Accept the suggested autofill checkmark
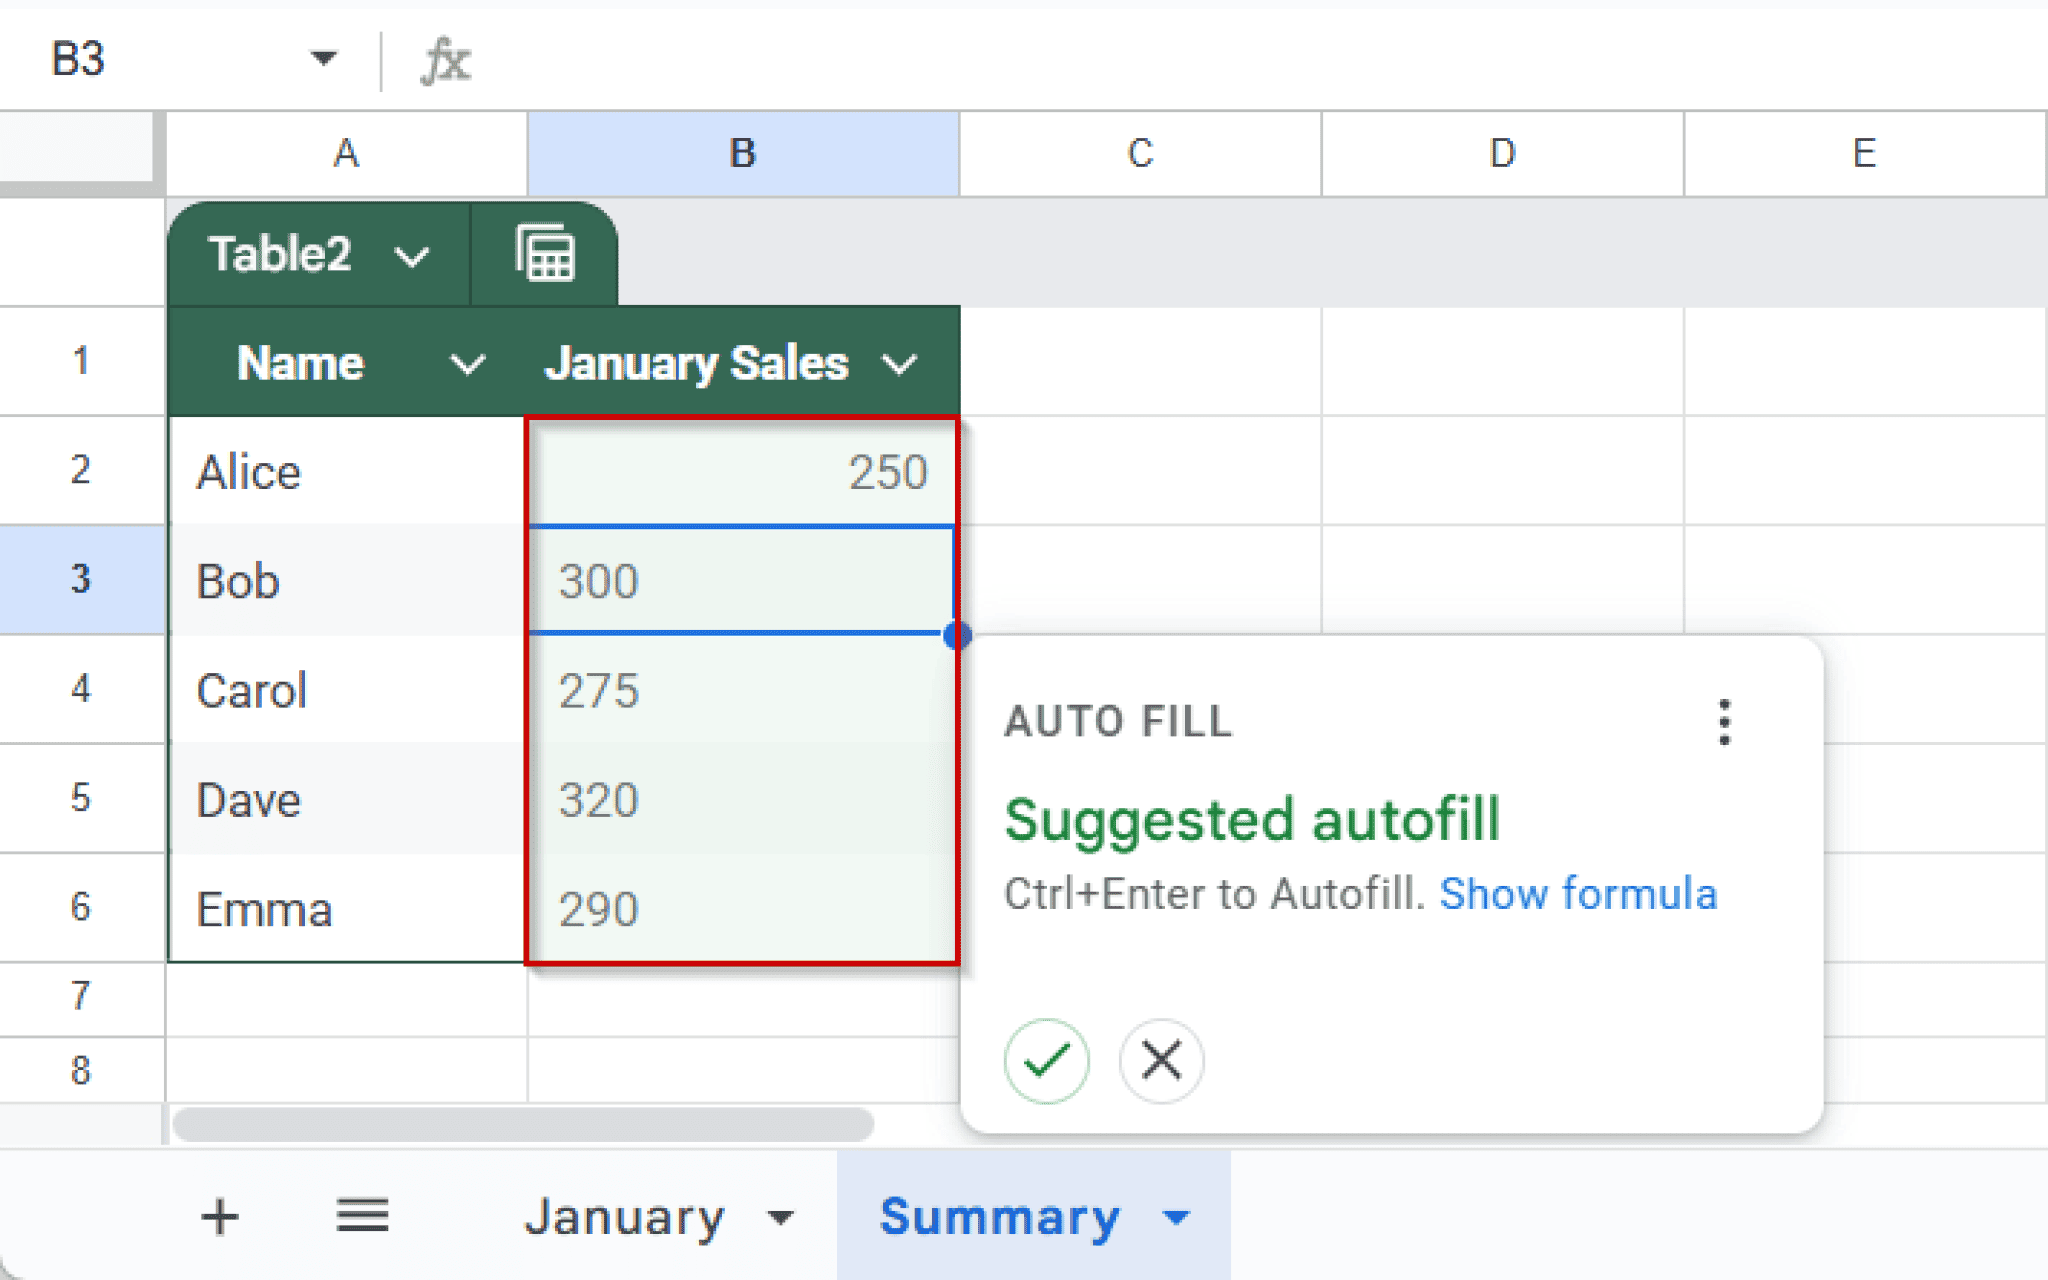This screenshot has width=2048, height=1280. [x=1046, y=1060]
